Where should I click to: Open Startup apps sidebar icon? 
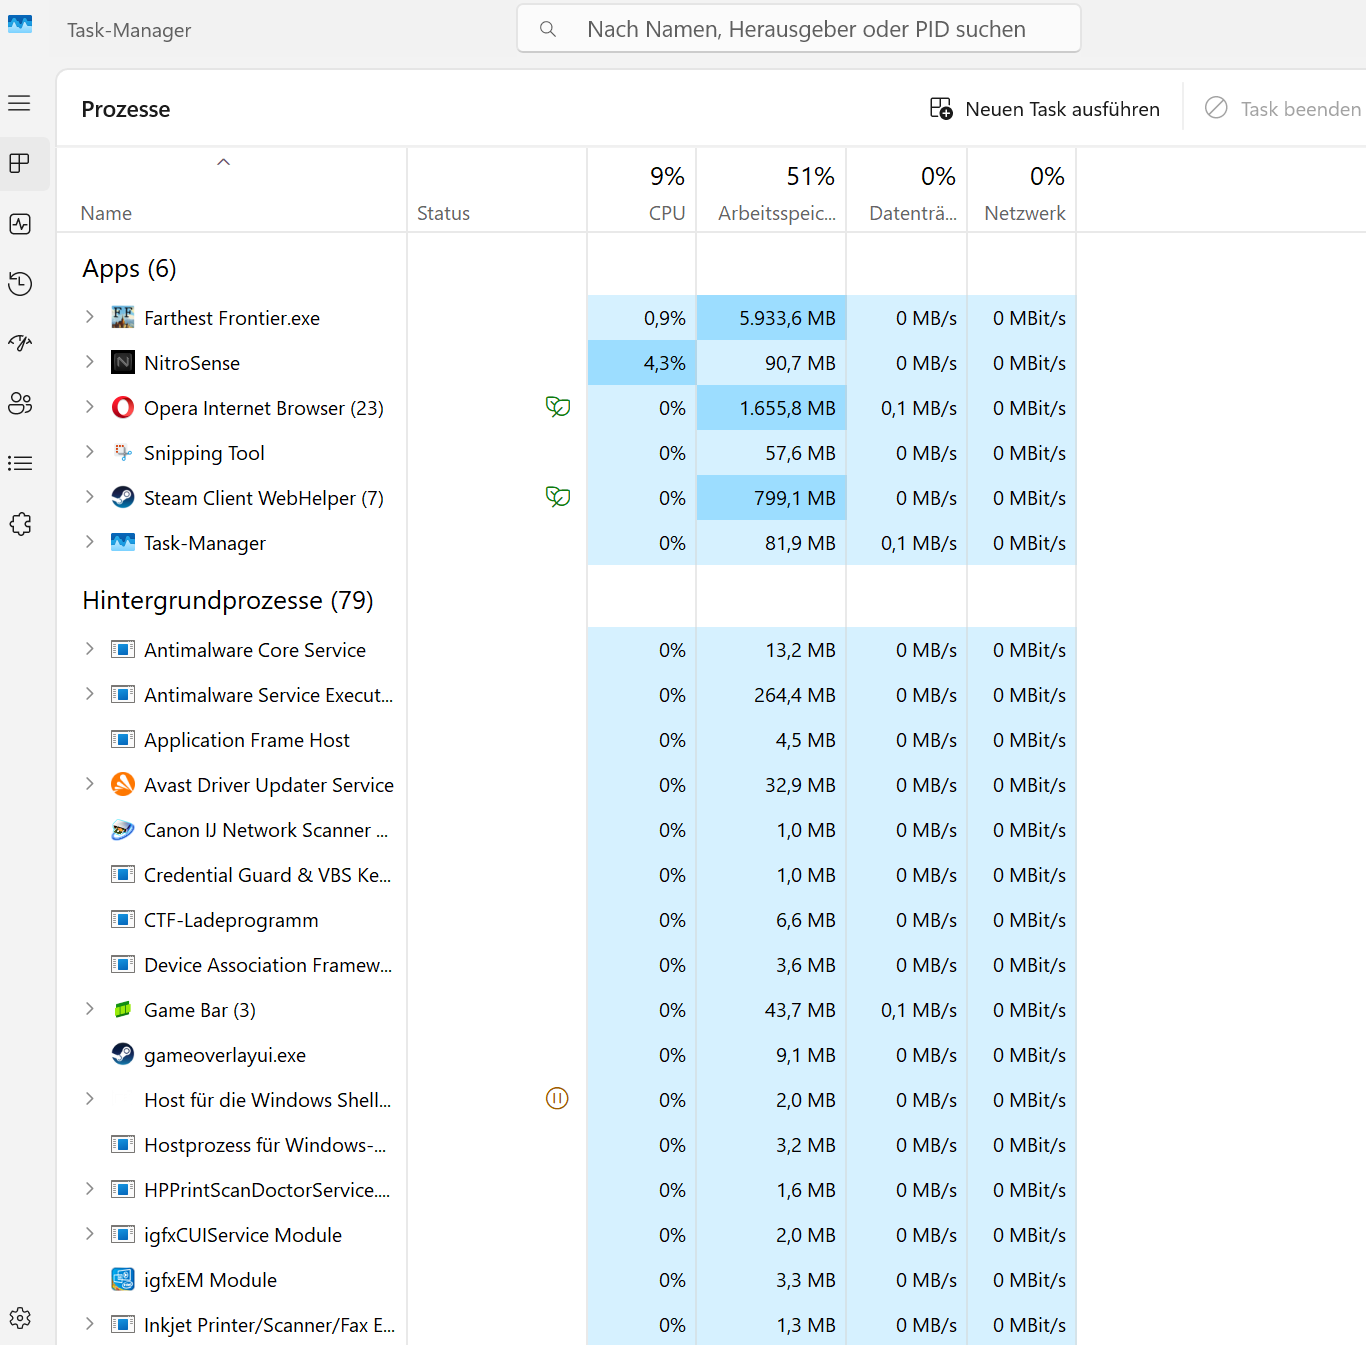pos(20,344)
